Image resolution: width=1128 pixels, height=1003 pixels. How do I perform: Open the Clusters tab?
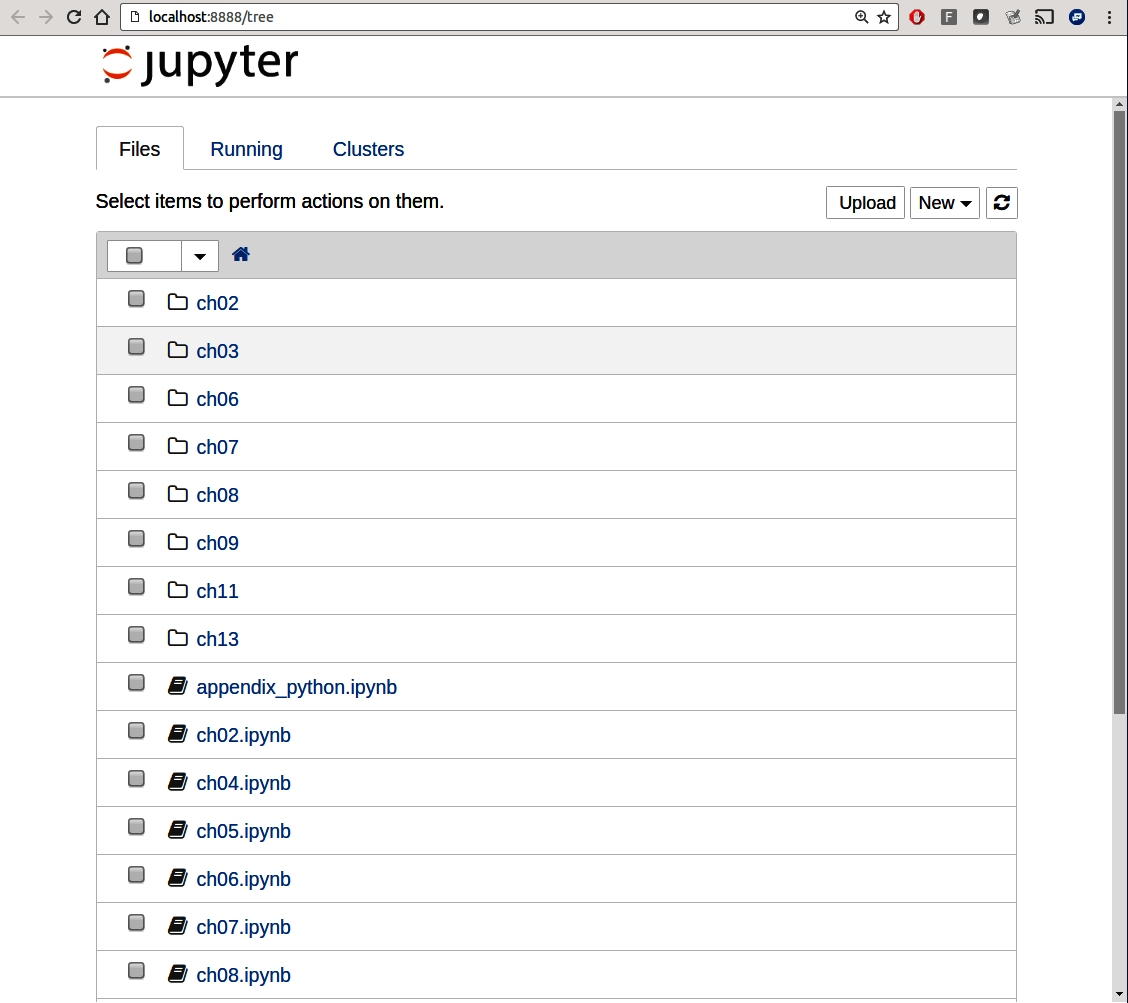click(368, 149)
